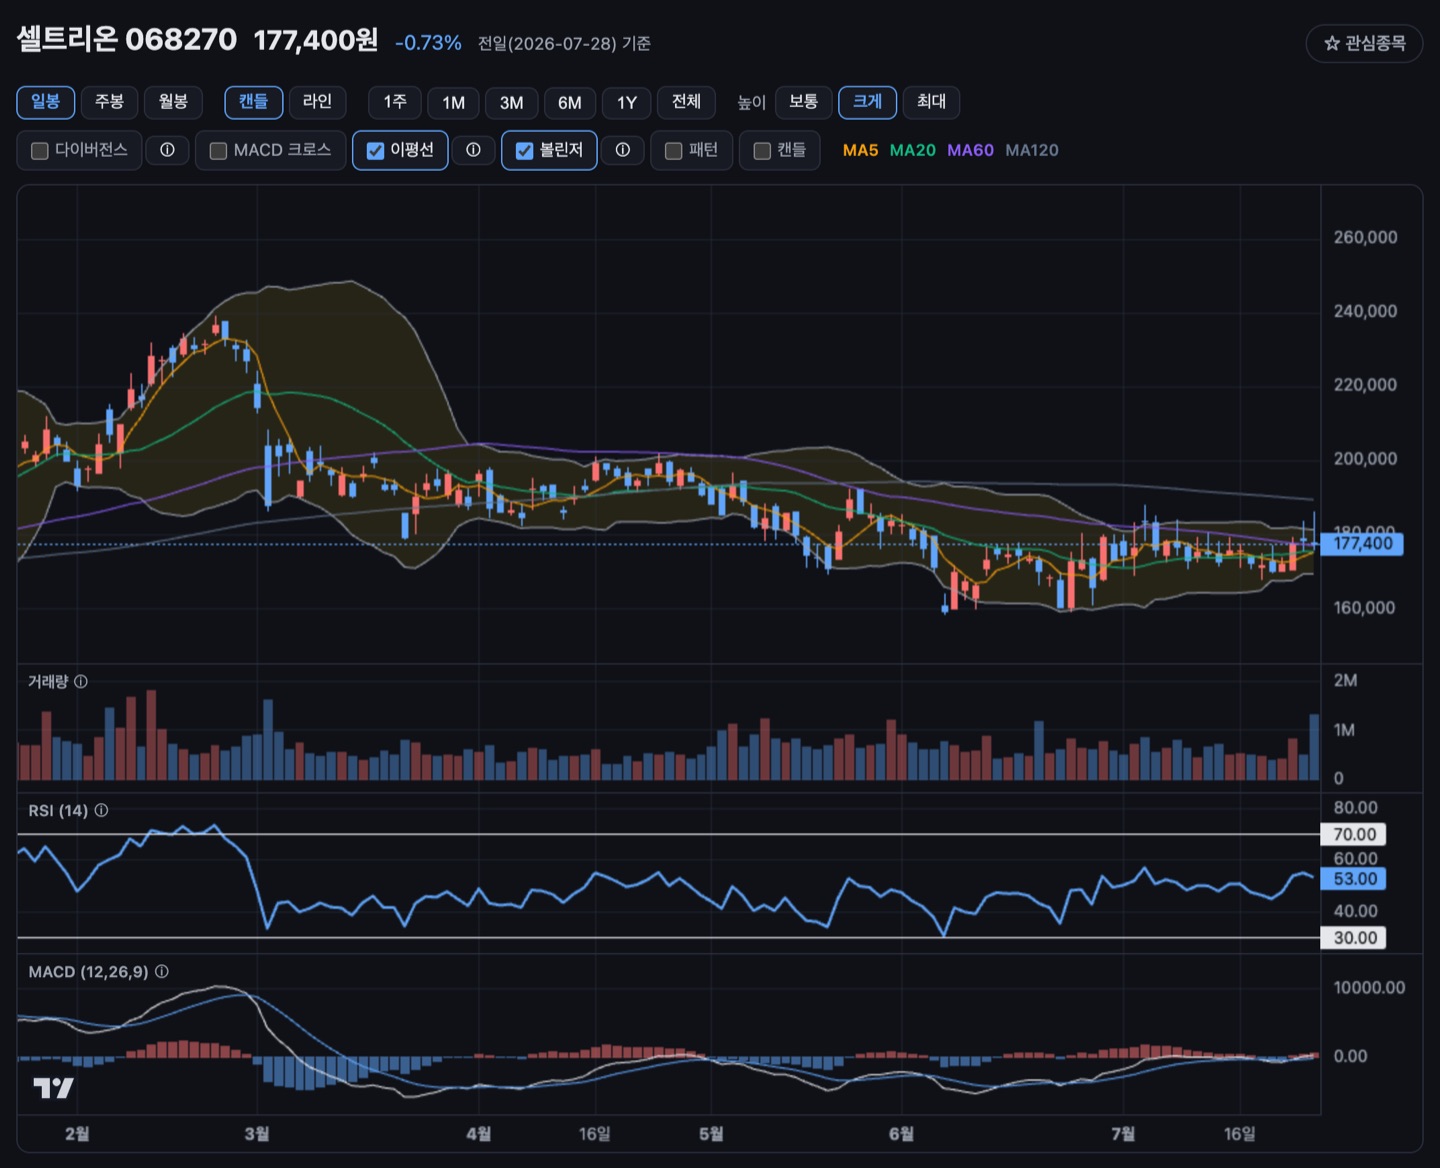Screen dimensions: 1440x1168
Task: Click the info icon next to 다이버전스
Action: 167,150
